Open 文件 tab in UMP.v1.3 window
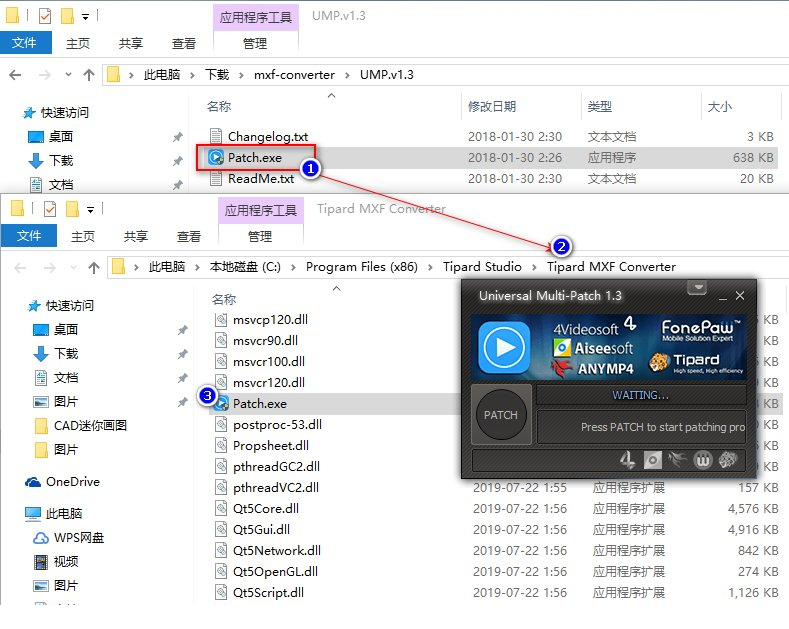Viewport: 789px width, 629px height. (25, 43)
